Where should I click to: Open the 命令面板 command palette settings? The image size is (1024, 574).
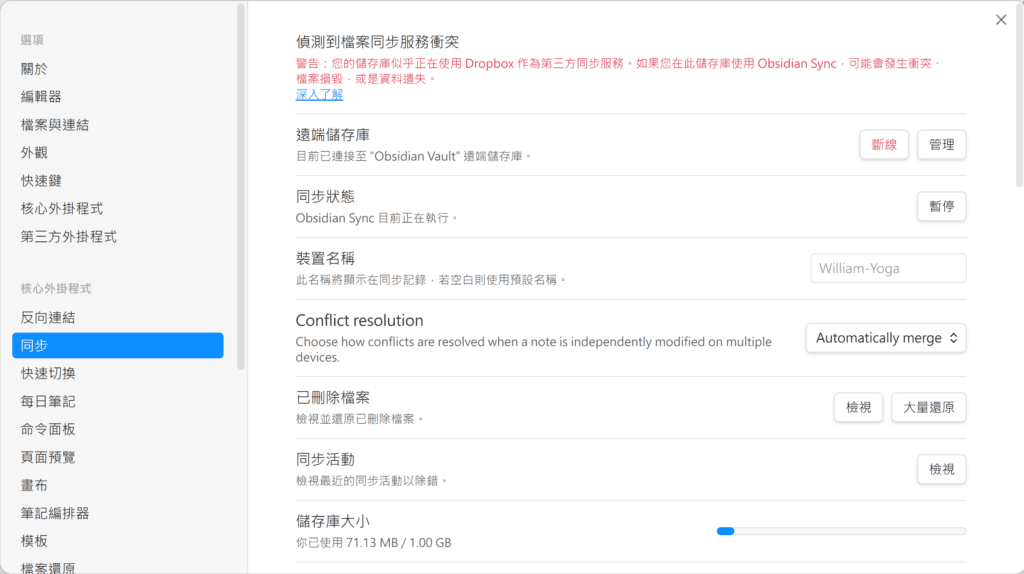click(48, 429)
